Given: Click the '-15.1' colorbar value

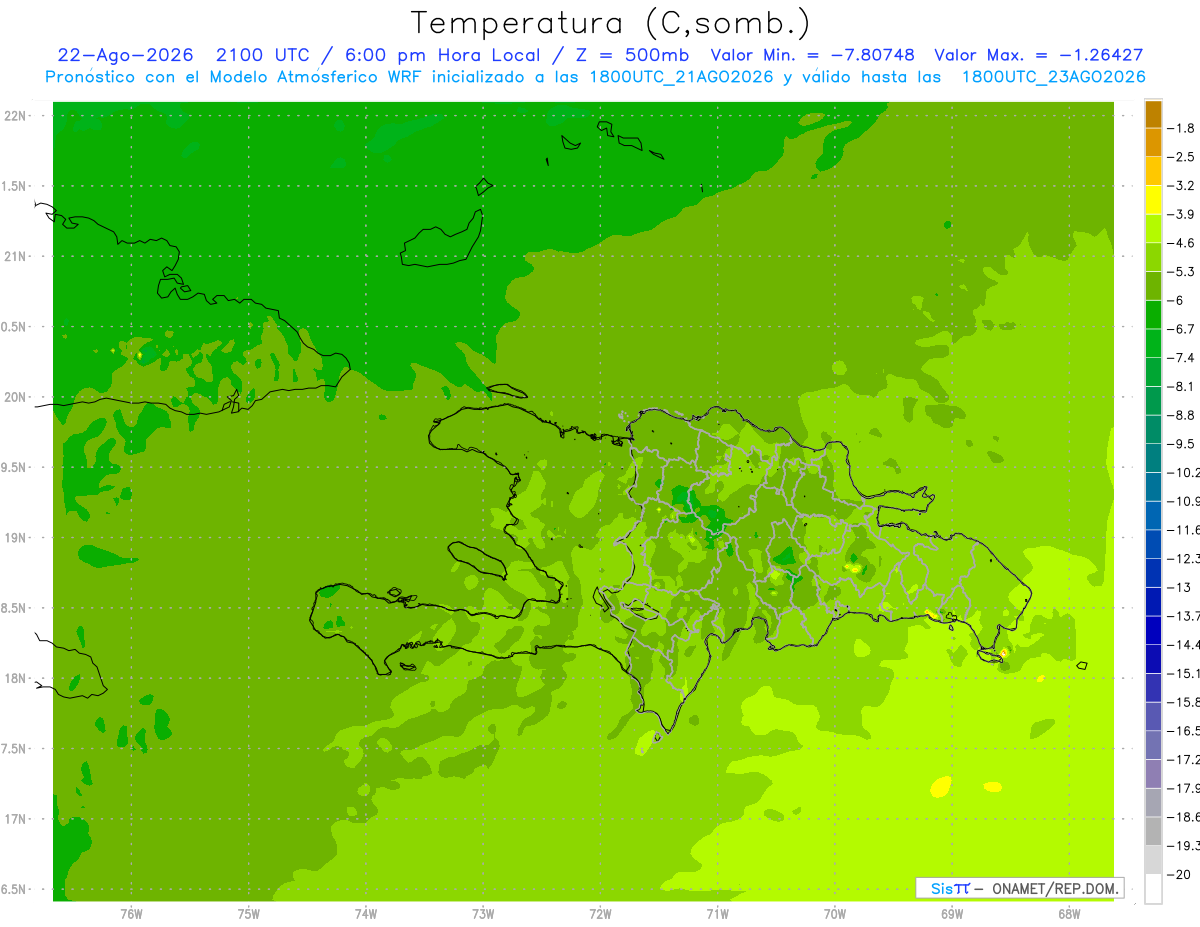Looking at the screenshot, I should pyautogui.click(x=1184, y=673).
